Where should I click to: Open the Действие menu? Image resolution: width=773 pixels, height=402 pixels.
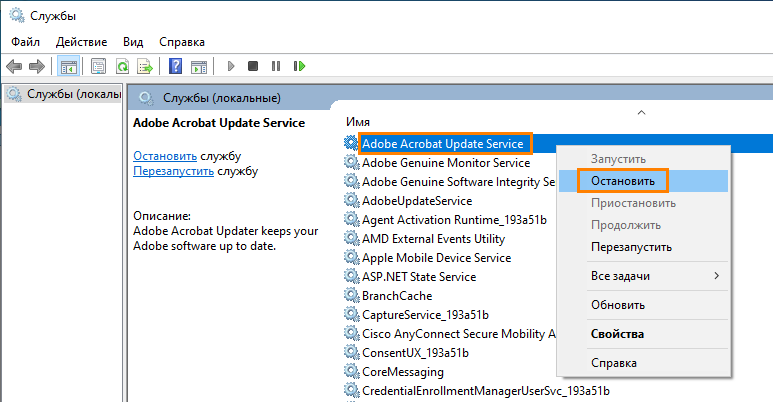81,42
